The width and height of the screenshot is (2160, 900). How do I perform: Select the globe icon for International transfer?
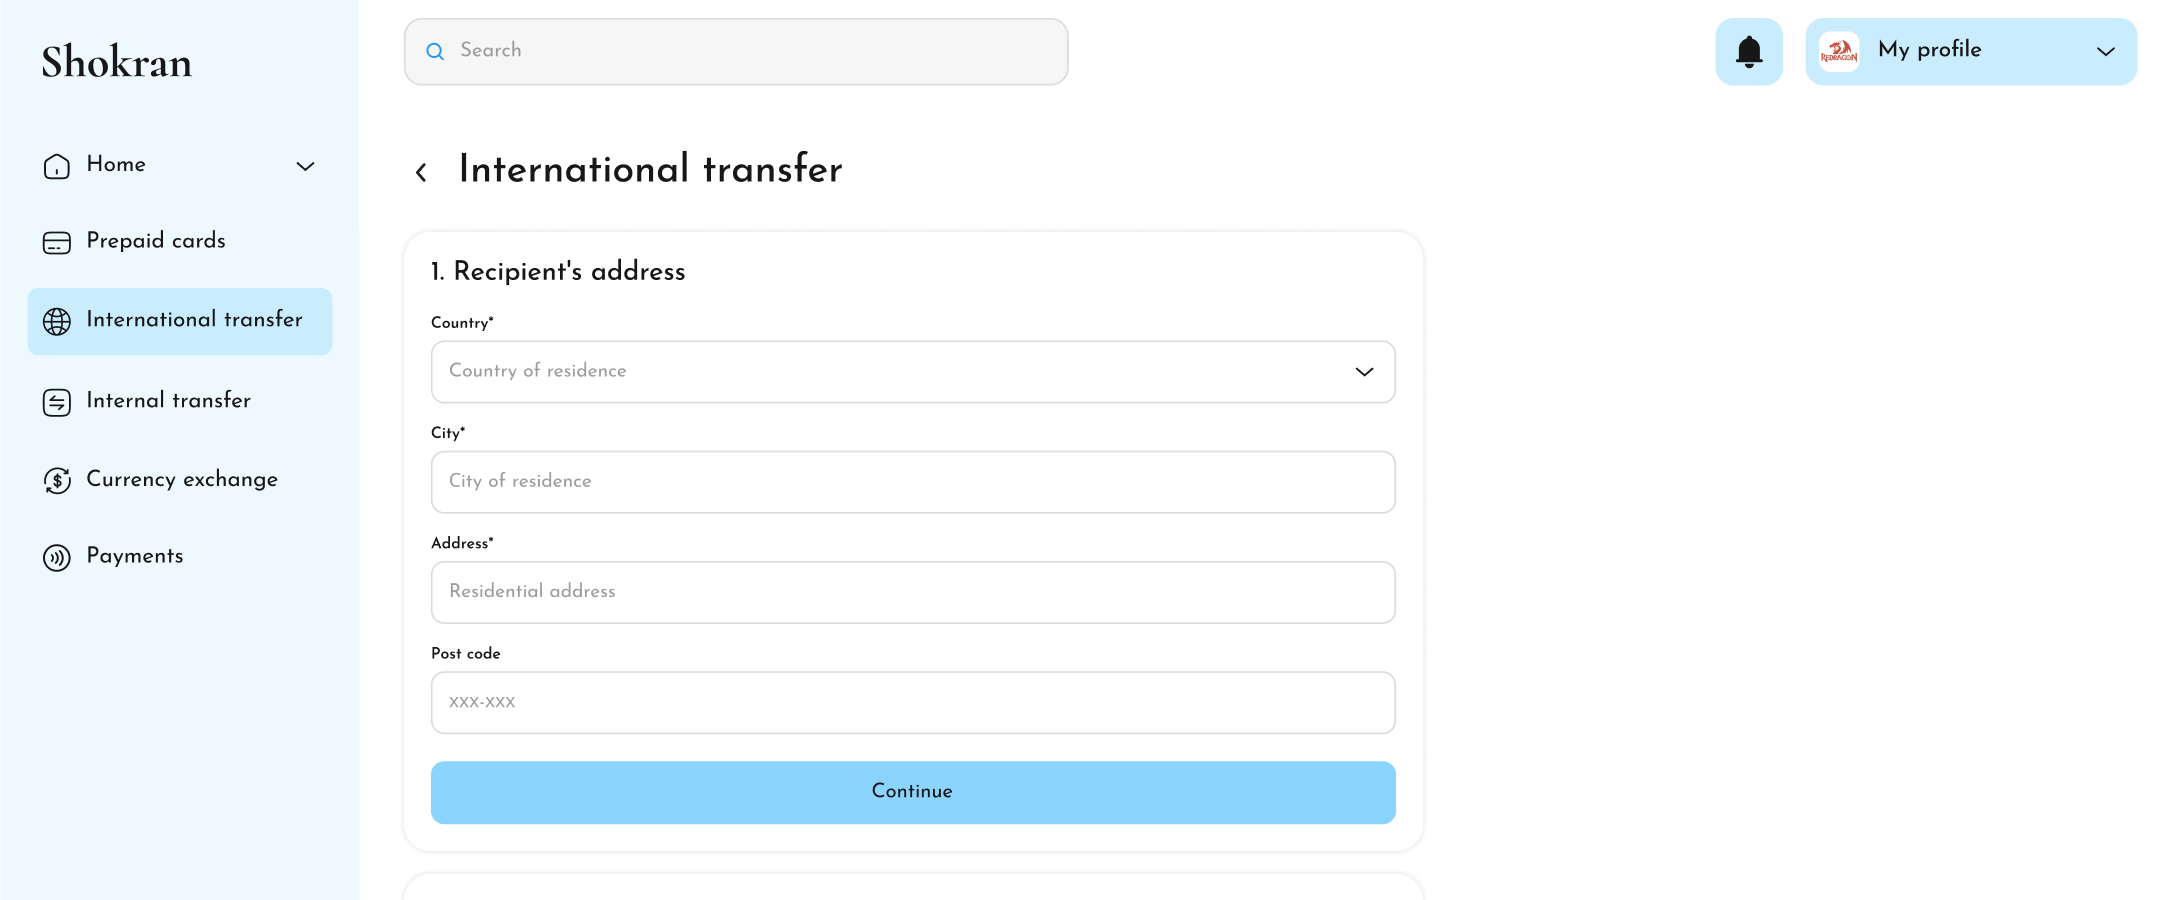coord(56,320)
